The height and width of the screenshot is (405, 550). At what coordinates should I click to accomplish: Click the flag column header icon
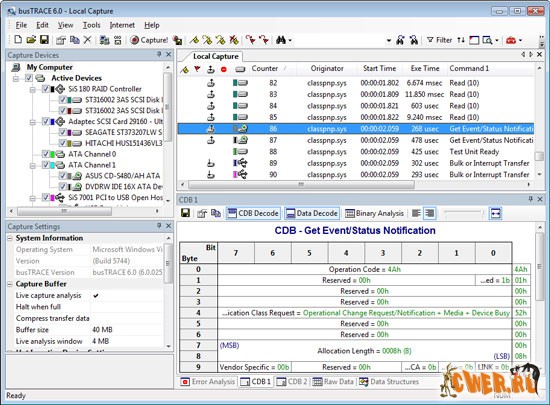click(x=197, y=69)
